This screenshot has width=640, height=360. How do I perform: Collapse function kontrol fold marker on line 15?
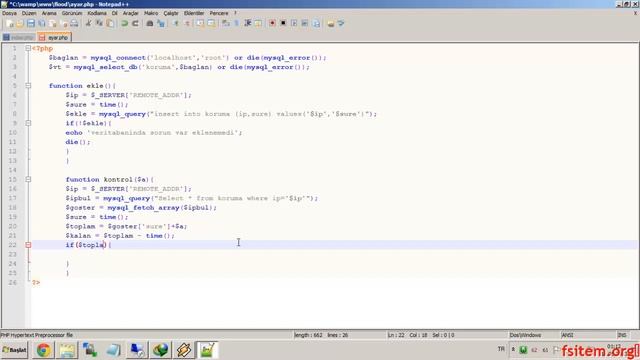[x=28, y=179]
